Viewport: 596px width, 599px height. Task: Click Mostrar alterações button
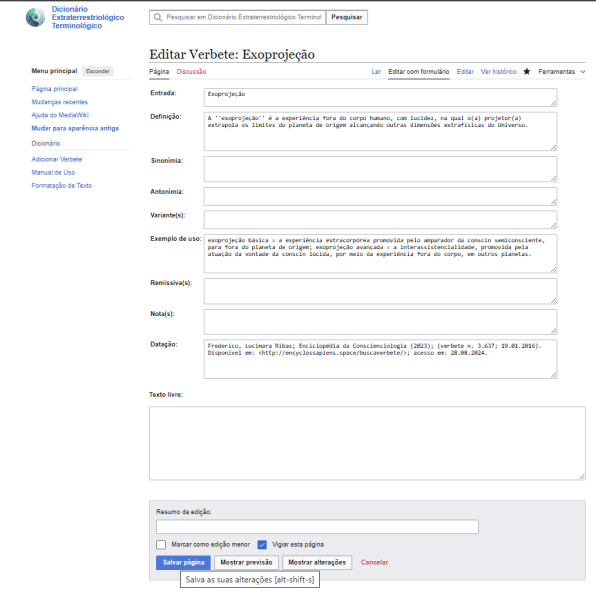(x=317, y=562)
